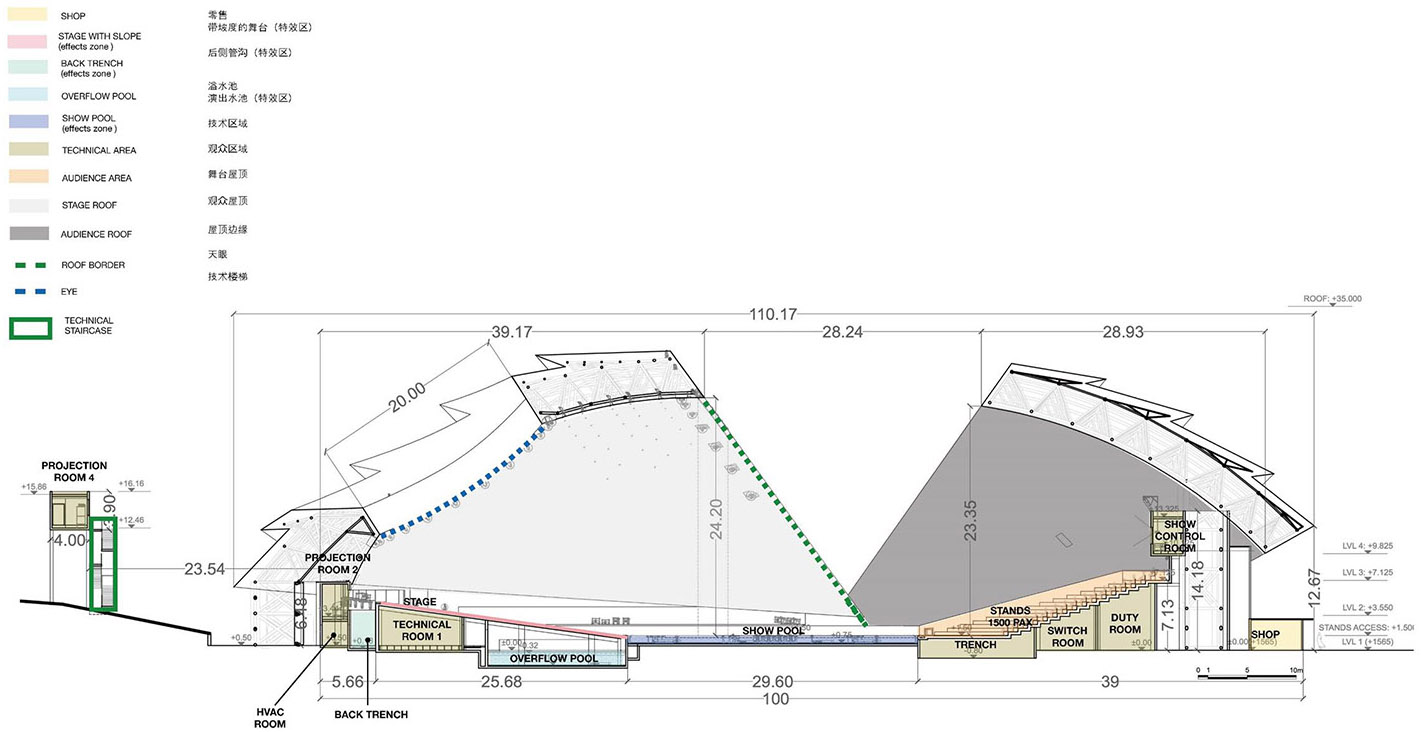Click the total length dimension '100'
The height and width of the screenshot is (732, 1421).
pyautogui.click(x=775, y=699)
